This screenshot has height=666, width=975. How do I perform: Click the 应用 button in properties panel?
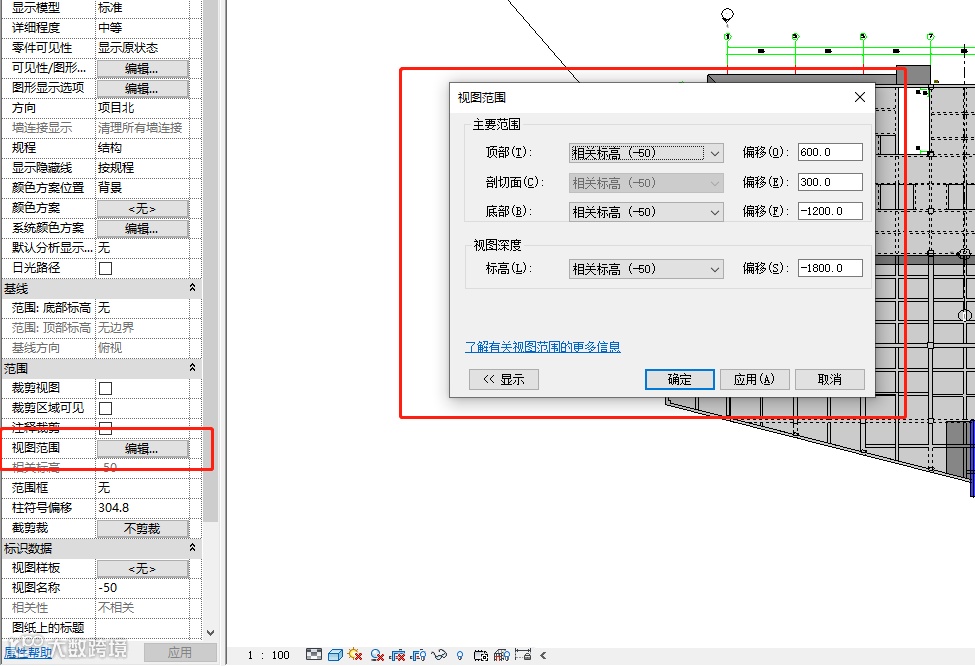180,652
